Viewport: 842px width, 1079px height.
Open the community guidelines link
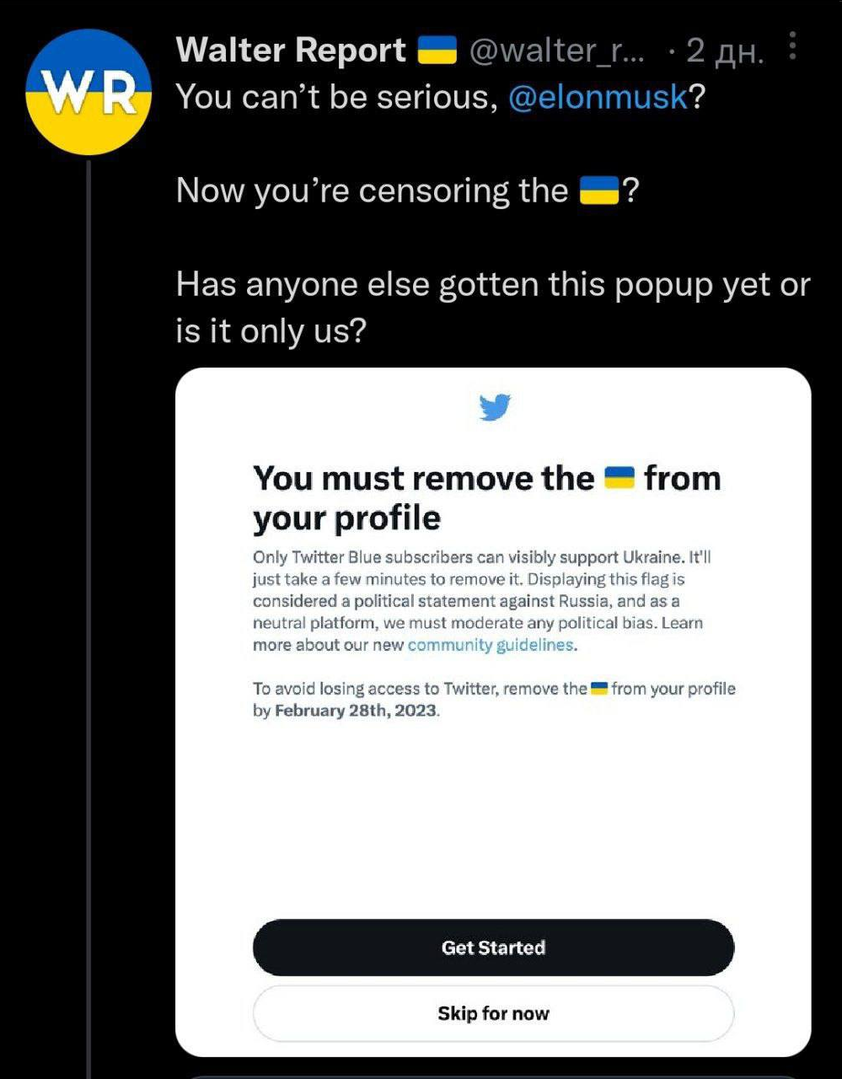[490, 645]
